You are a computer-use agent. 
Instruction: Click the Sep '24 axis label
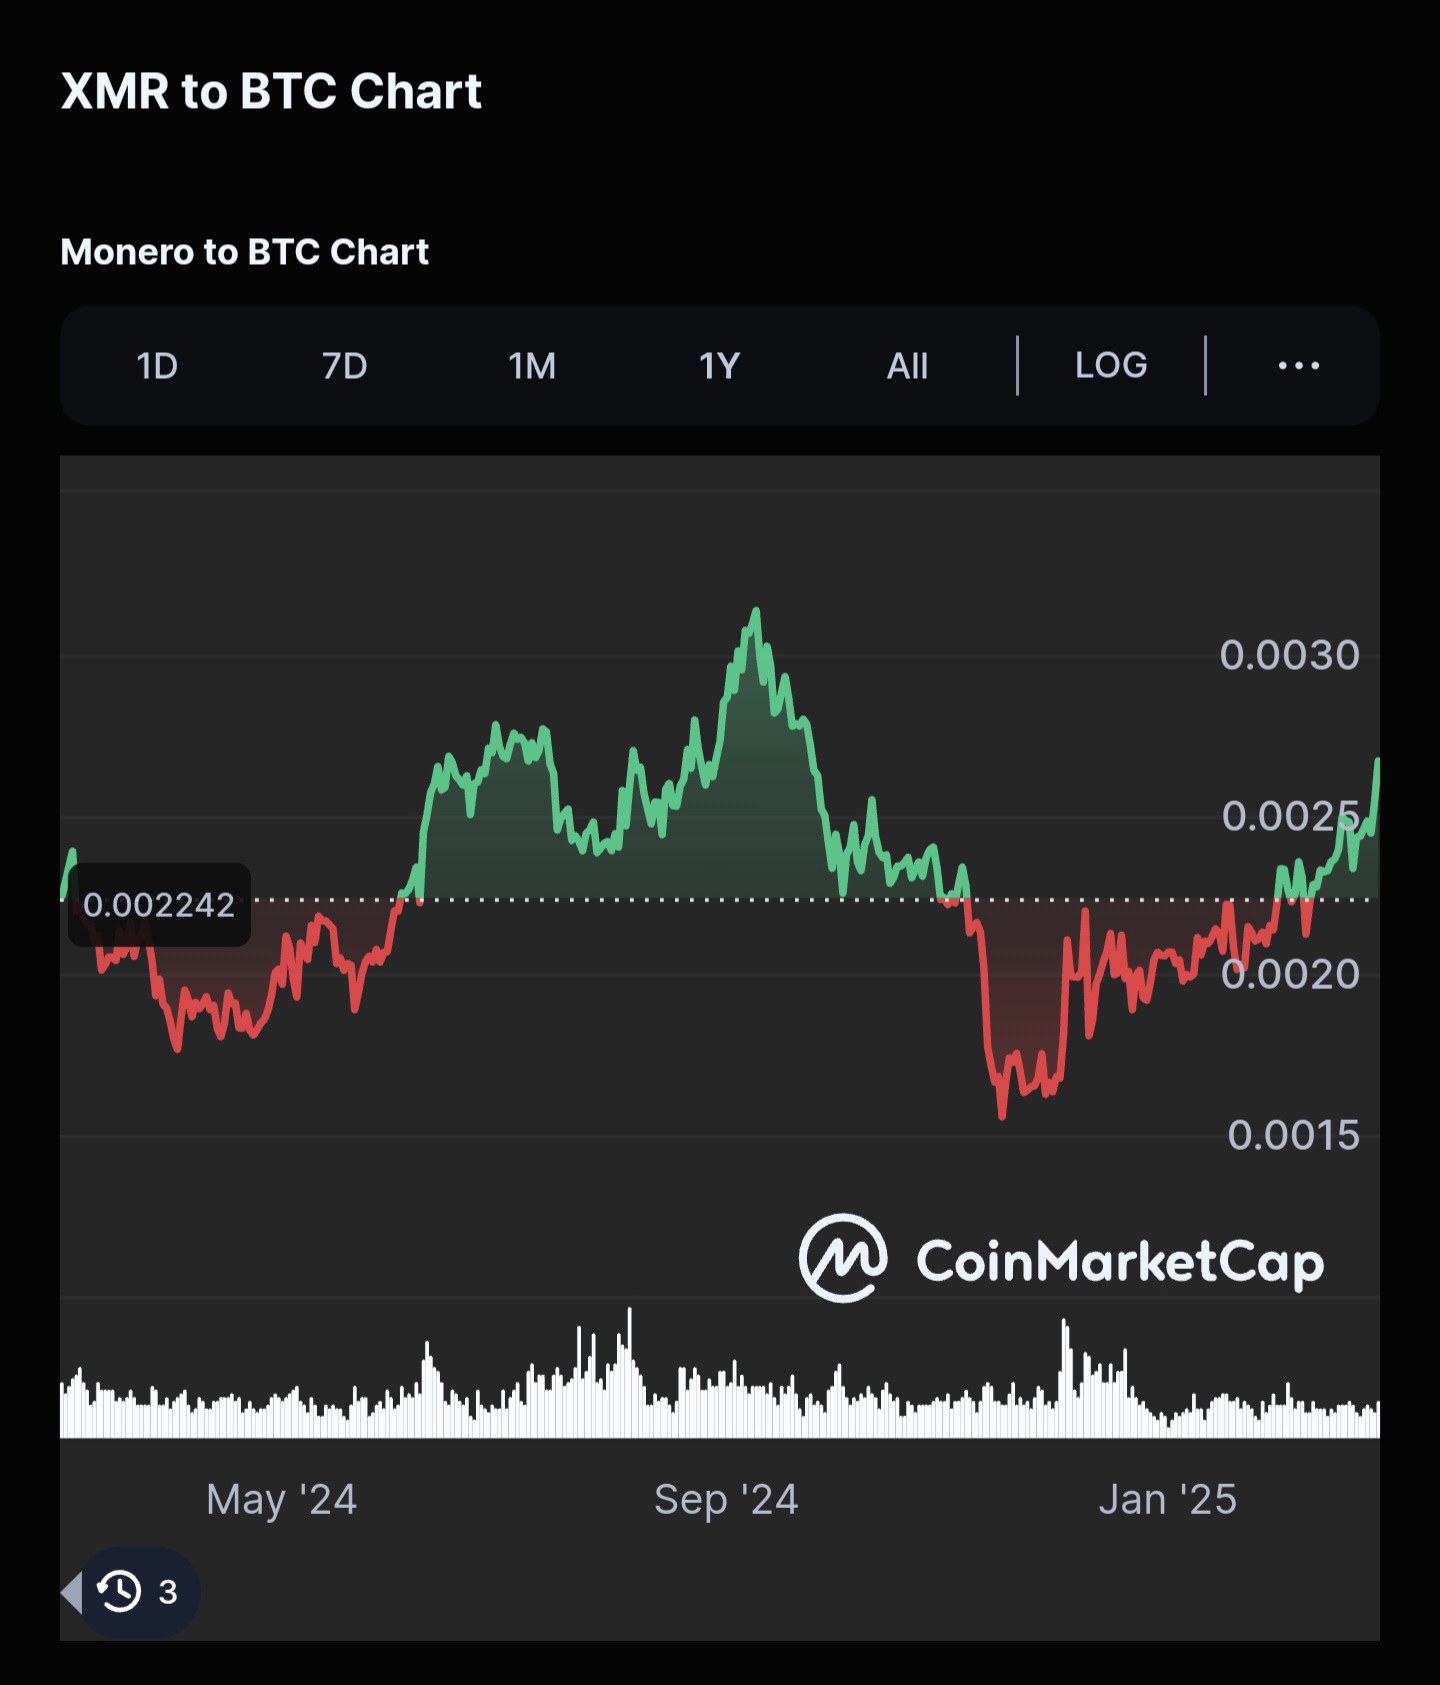click(726, 1499)
